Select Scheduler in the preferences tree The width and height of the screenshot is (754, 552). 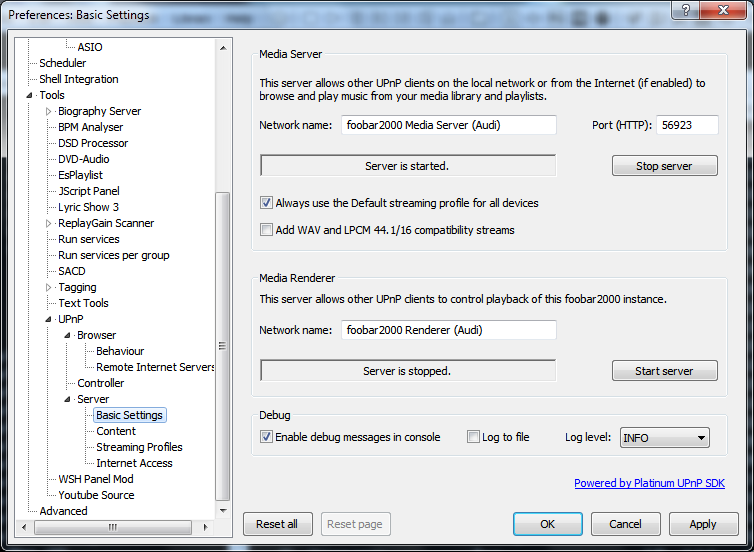point(63,63)
